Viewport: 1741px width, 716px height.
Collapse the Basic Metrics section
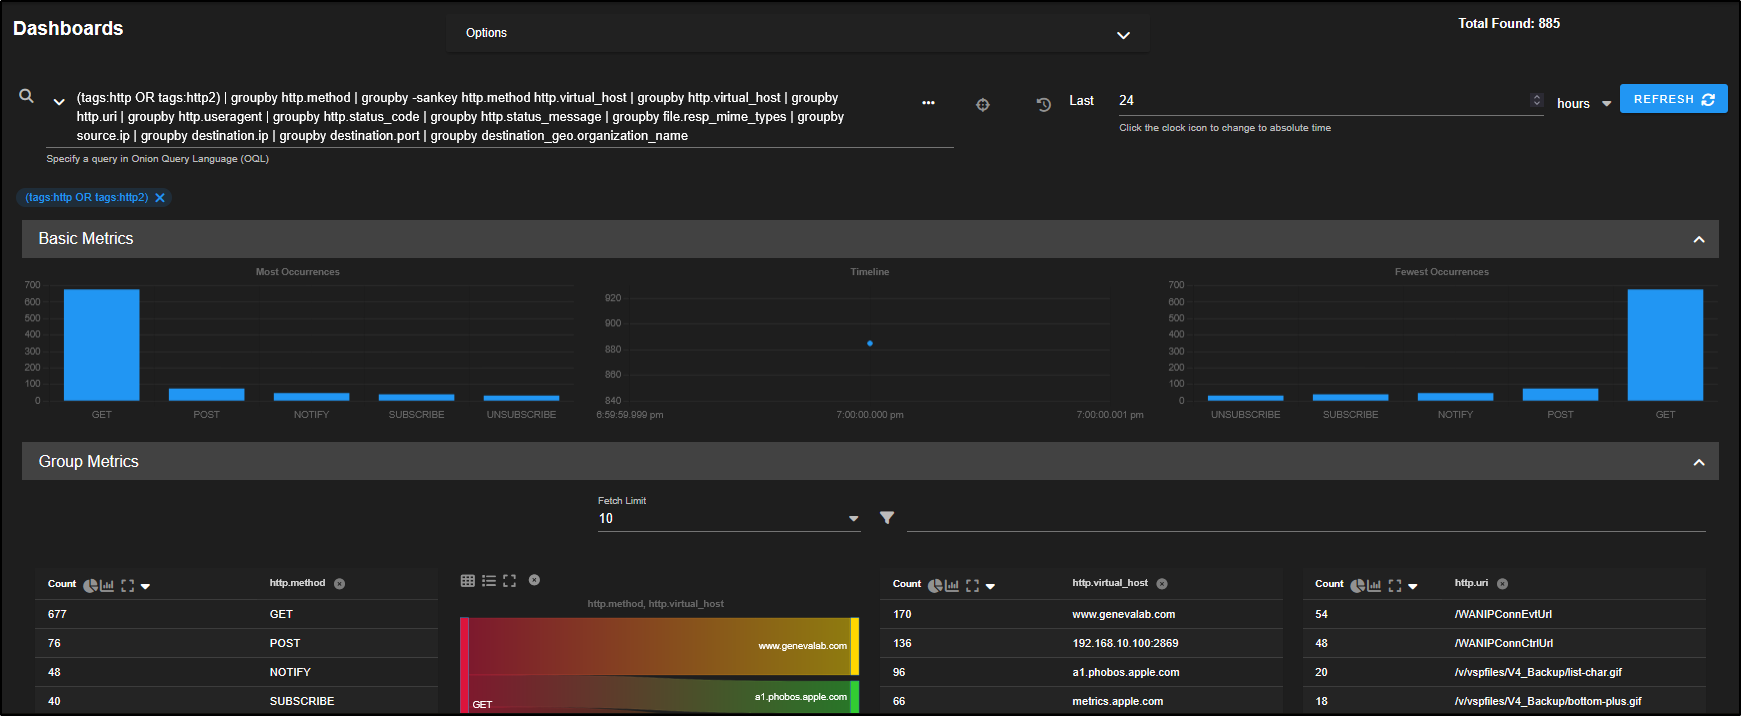pos(1698,240)
